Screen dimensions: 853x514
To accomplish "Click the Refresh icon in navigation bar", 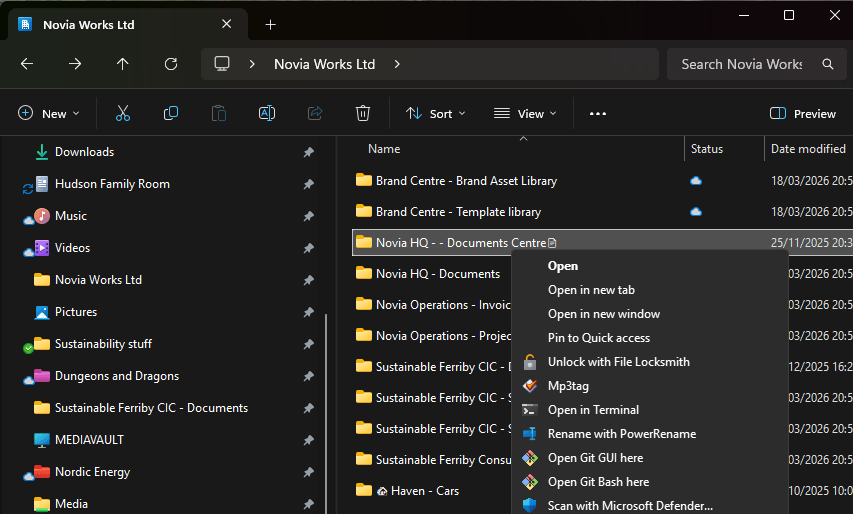I will coord(171,64).
